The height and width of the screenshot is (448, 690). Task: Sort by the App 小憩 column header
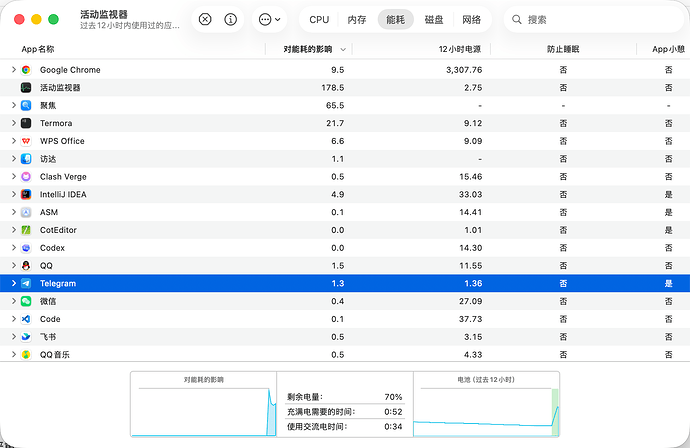[668, 49]
